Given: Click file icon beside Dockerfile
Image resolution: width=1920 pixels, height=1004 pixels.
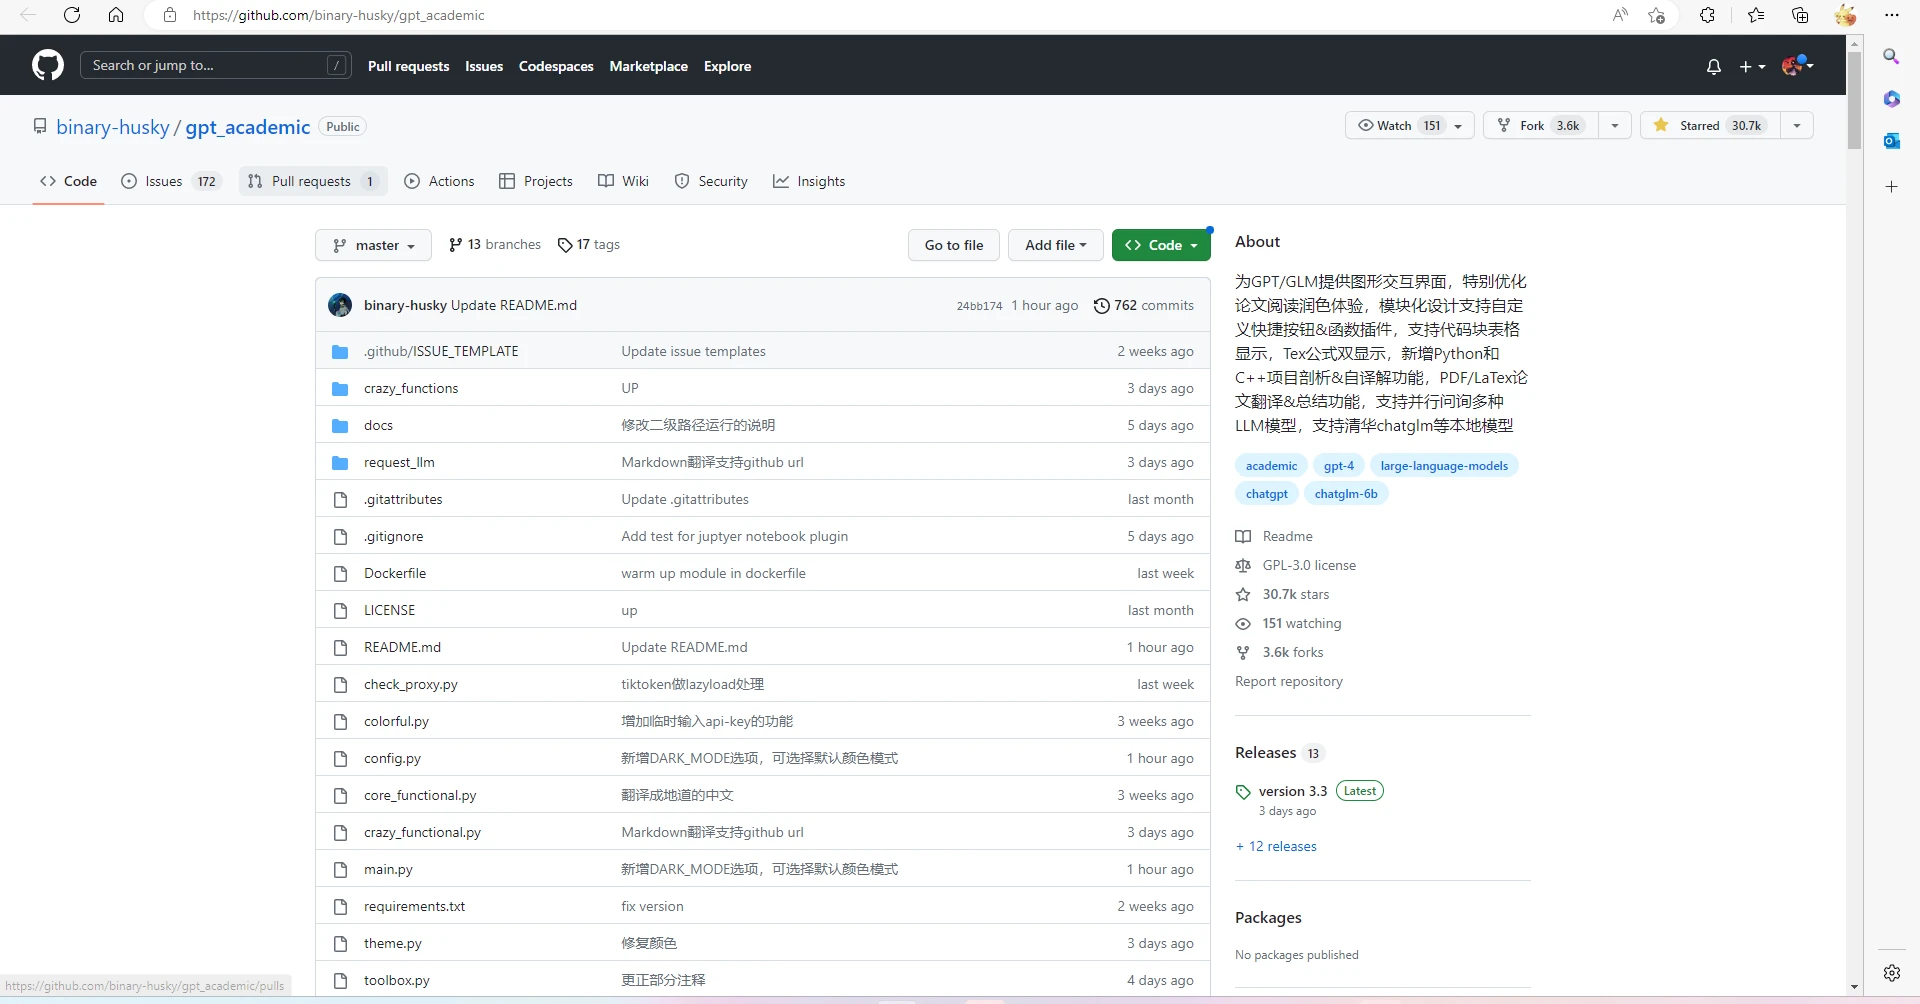Looking at the screenshot, I should tap(340, 574).
